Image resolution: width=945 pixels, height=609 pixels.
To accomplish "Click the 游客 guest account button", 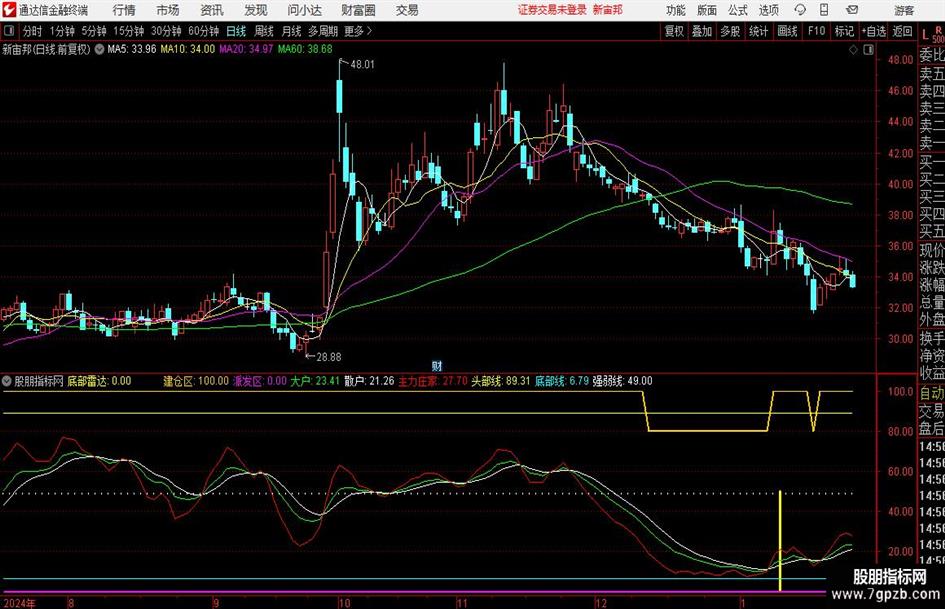I will coord(904,10).
